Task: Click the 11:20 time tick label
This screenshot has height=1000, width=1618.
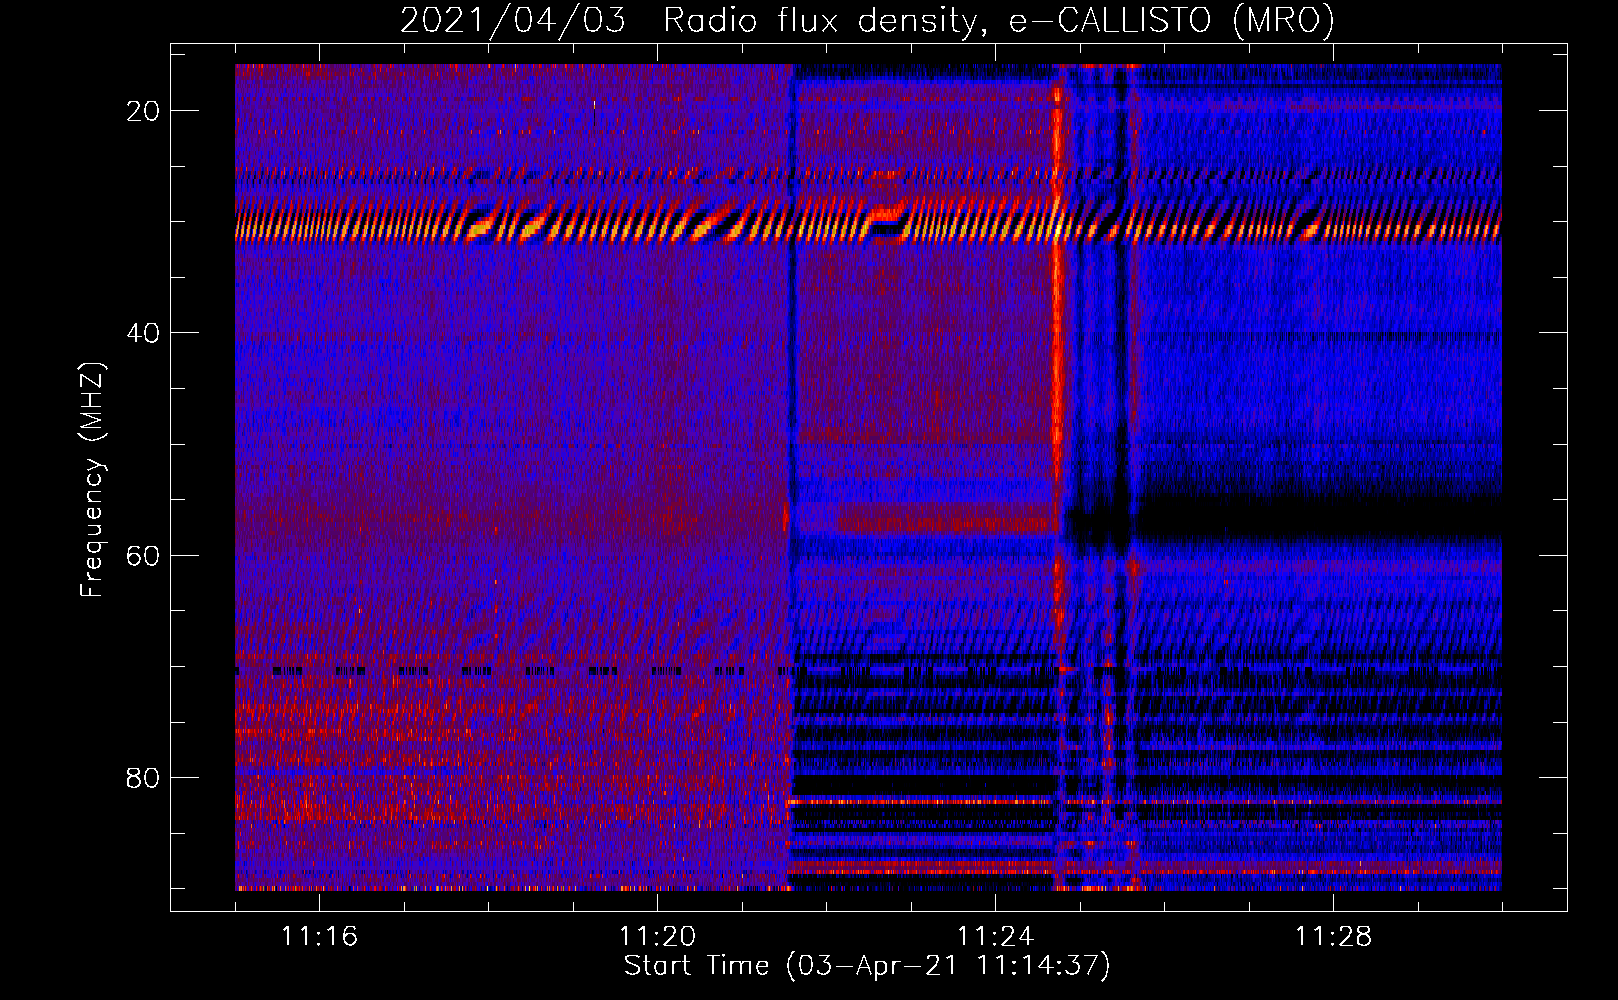Action: pyautogui.click(x=657, y=936)
